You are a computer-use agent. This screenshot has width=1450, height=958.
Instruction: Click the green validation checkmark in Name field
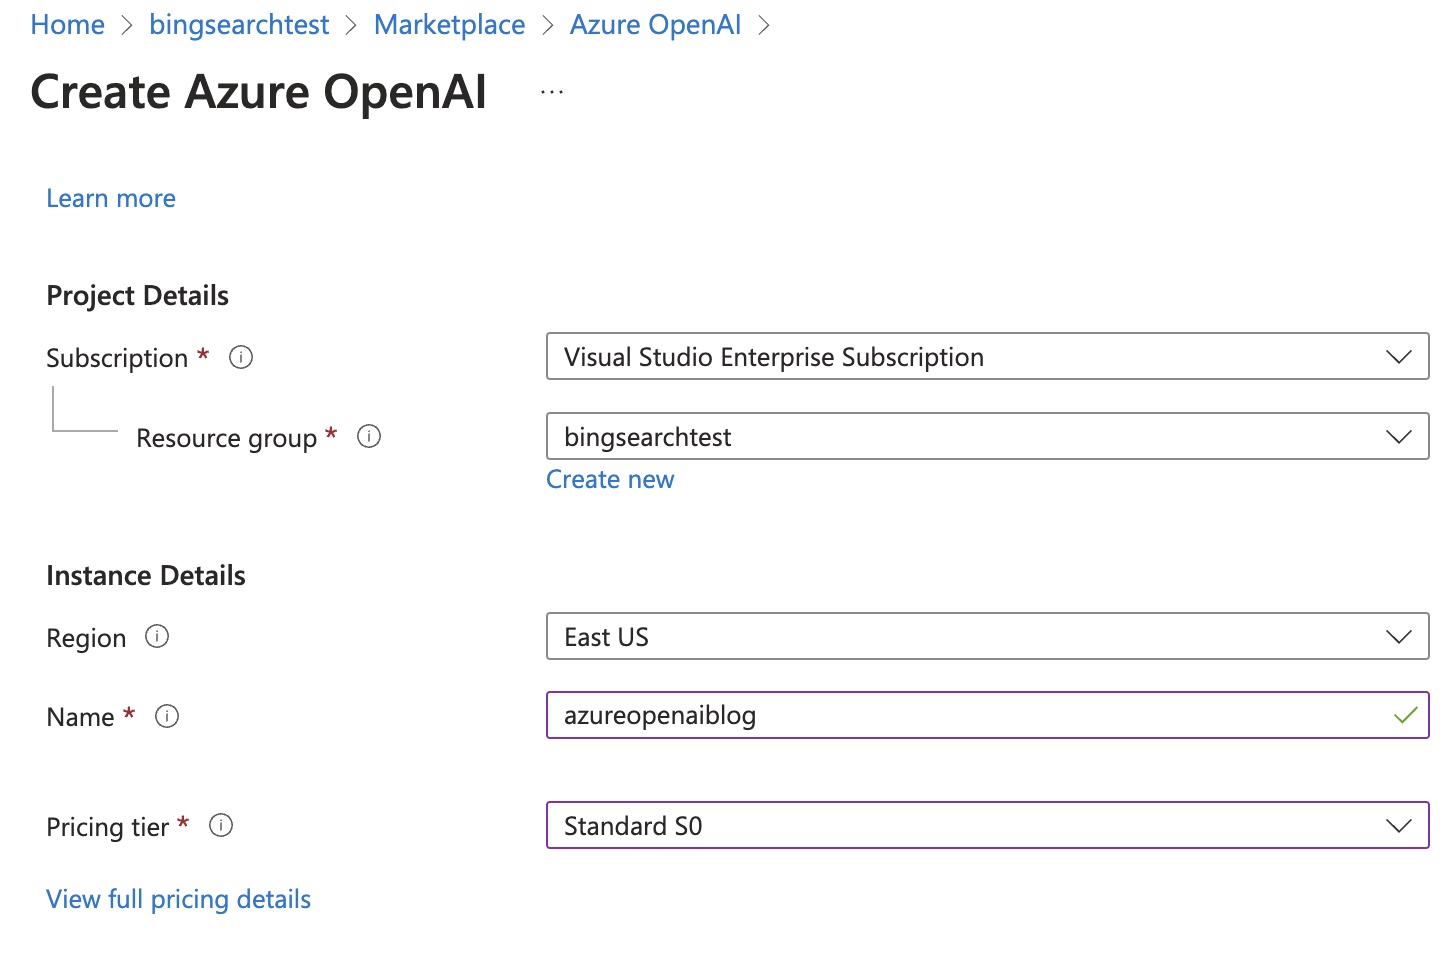1405,715
